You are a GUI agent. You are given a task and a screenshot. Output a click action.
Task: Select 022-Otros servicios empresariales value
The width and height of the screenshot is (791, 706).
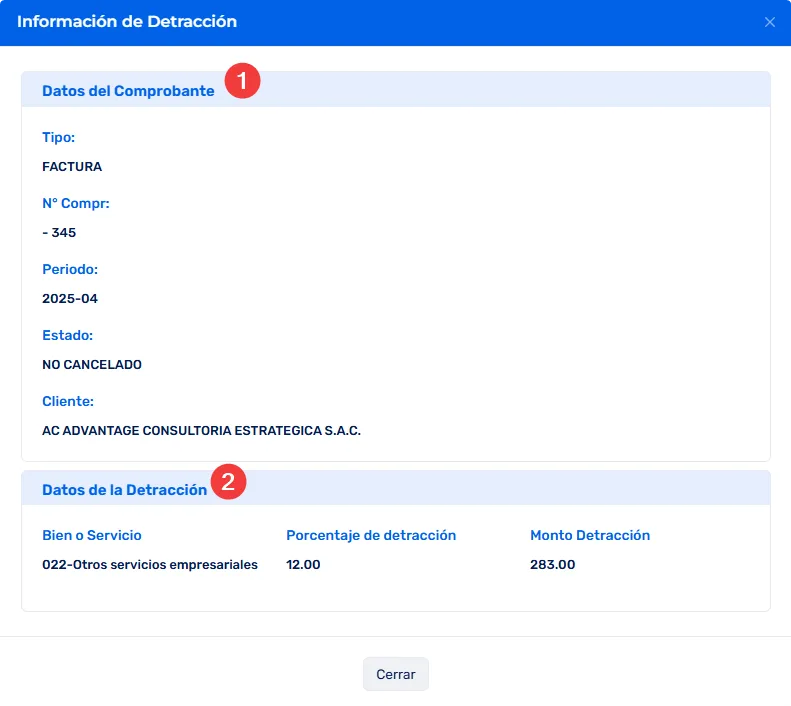tap(150, 565)
